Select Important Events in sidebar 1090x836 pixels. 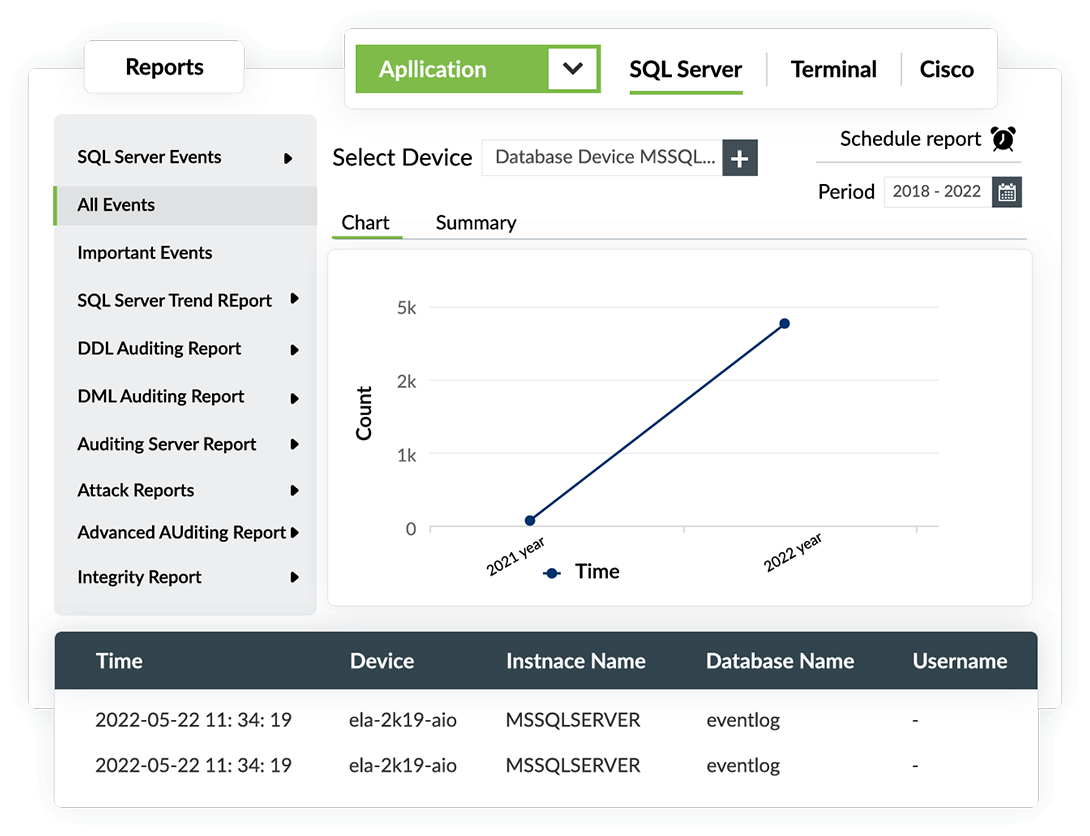click(145, 253)
